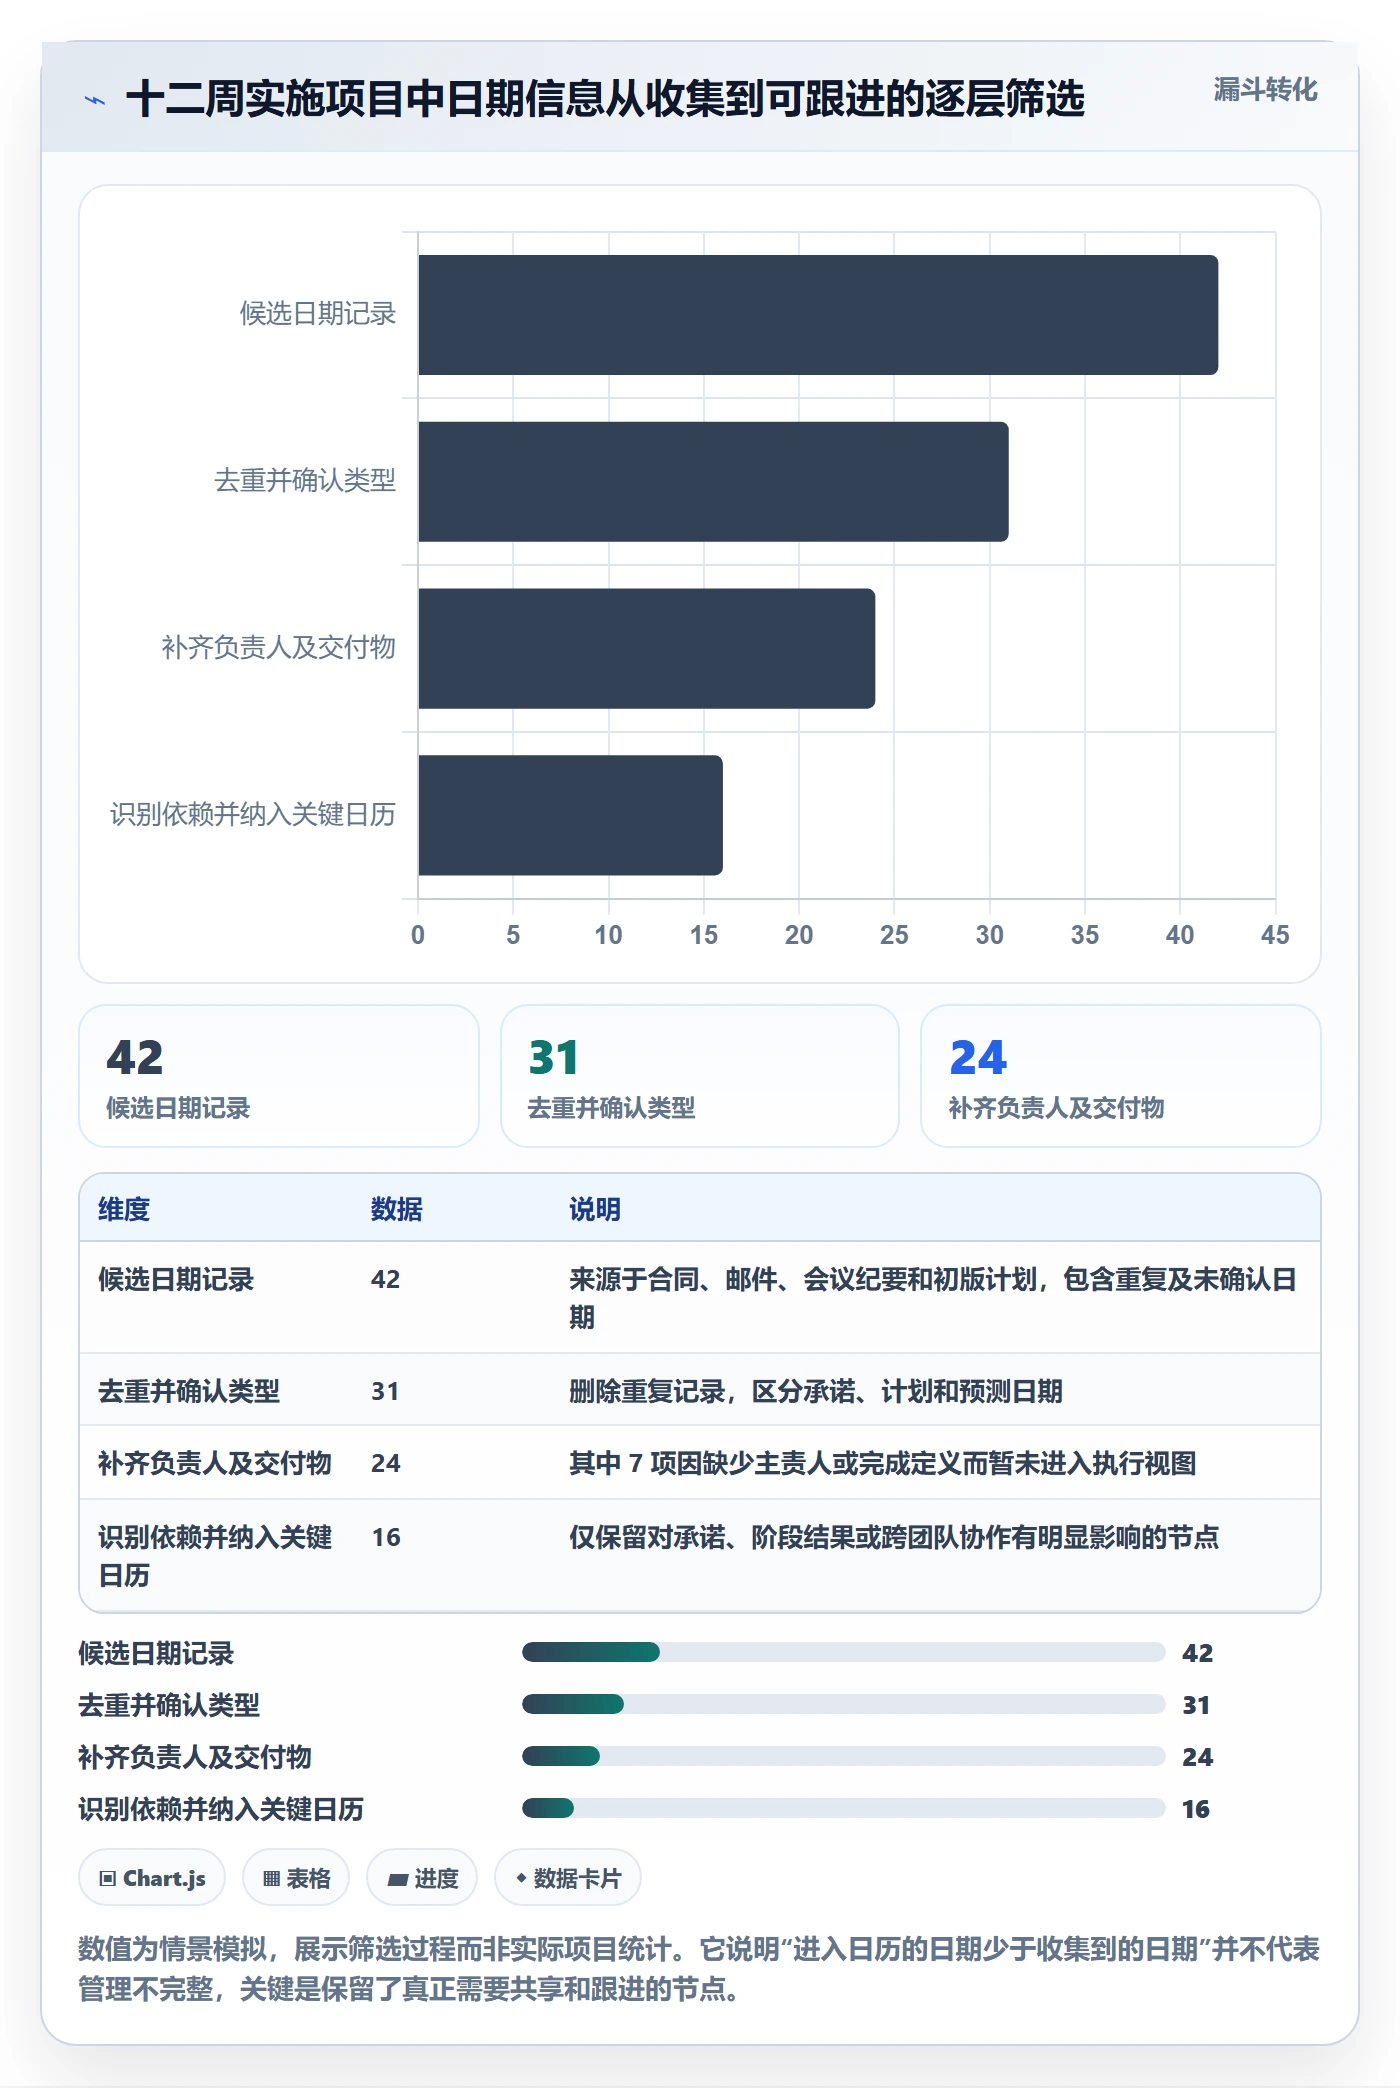Viewport: 1400px width, 2088px height.
Task: Click the description starting 仅保留对承诺
Action: [894, 1537]
